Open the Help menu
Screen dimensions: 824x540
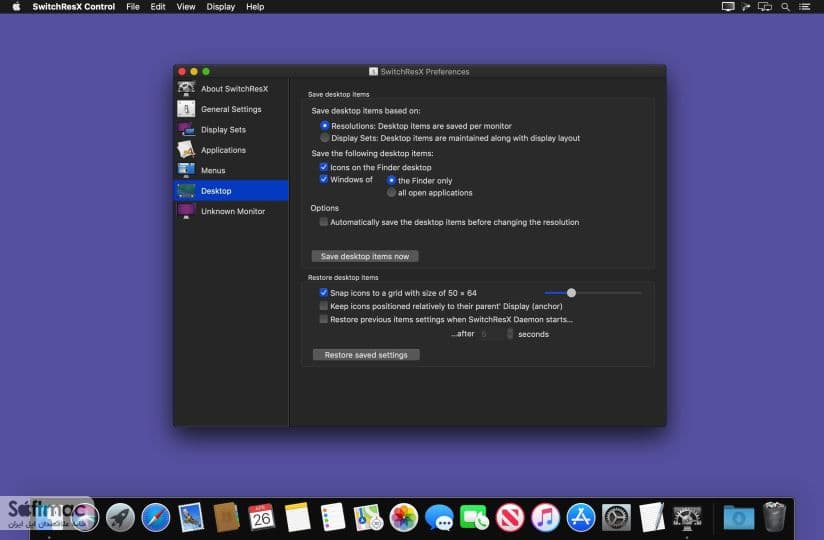(x=255, y=7)
